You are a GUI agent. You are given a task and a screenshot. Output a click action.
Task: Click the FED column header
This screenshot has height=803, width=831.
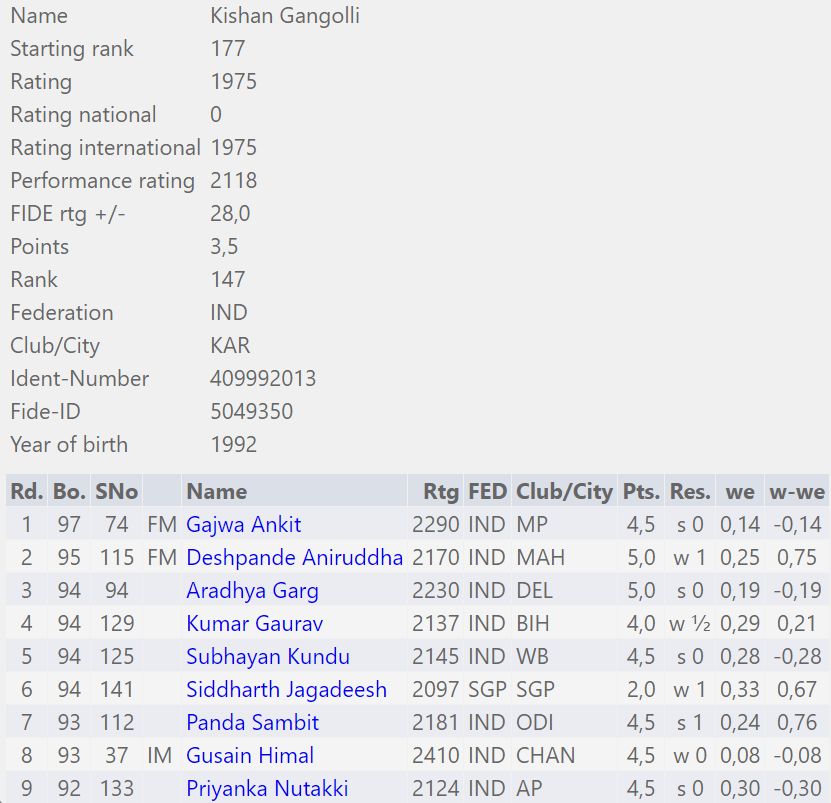tap(487, 491)
